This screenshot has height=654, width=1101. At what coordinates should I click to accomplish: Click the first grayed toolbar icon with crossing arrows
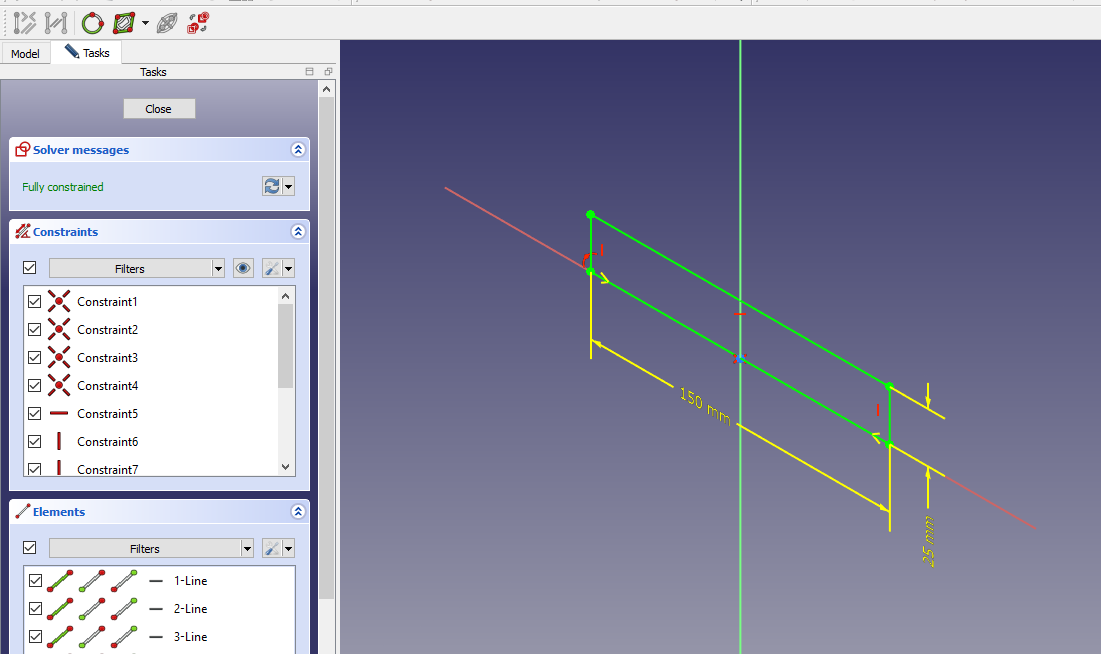point(25,23)
